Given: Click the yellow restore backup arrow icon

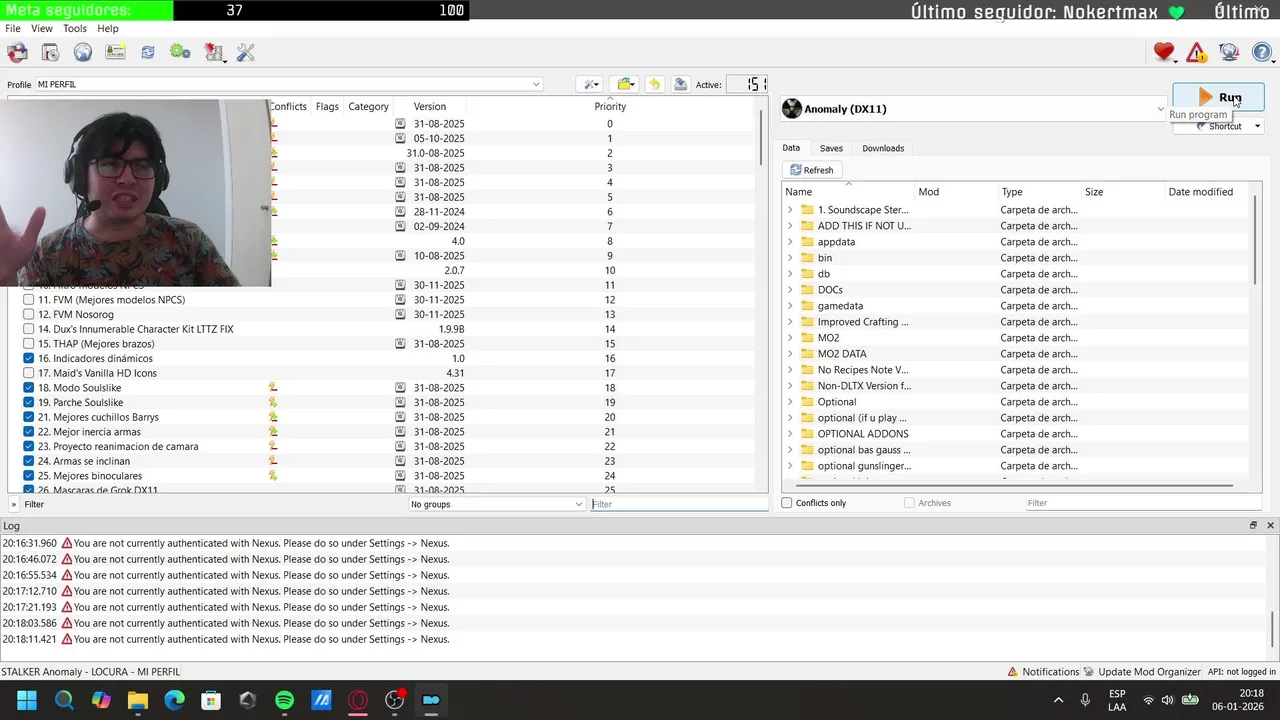Looking at the screenshot, I should pyautogui.click(x=654, y=84).
